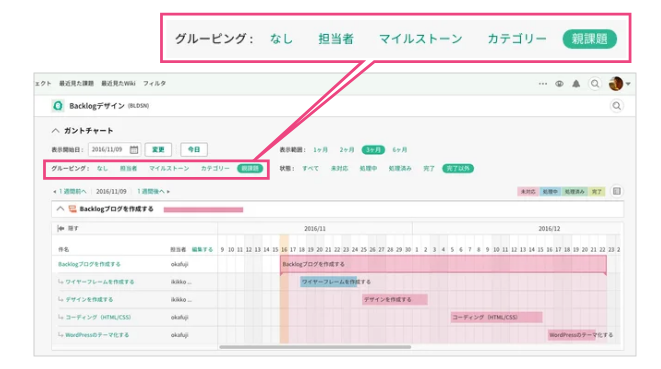Image resolution: width=661 pixels, height=369 pixels.
Task: Select grouping 親課題 pill in the Gantt panel
Action: [250, 168]
